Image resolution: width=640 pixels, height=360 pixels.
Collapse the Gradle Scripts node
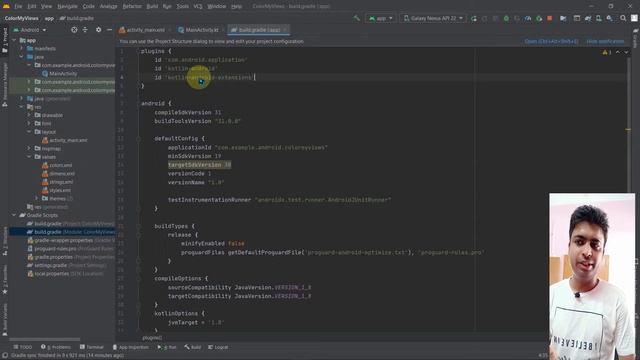coord(15,215)
